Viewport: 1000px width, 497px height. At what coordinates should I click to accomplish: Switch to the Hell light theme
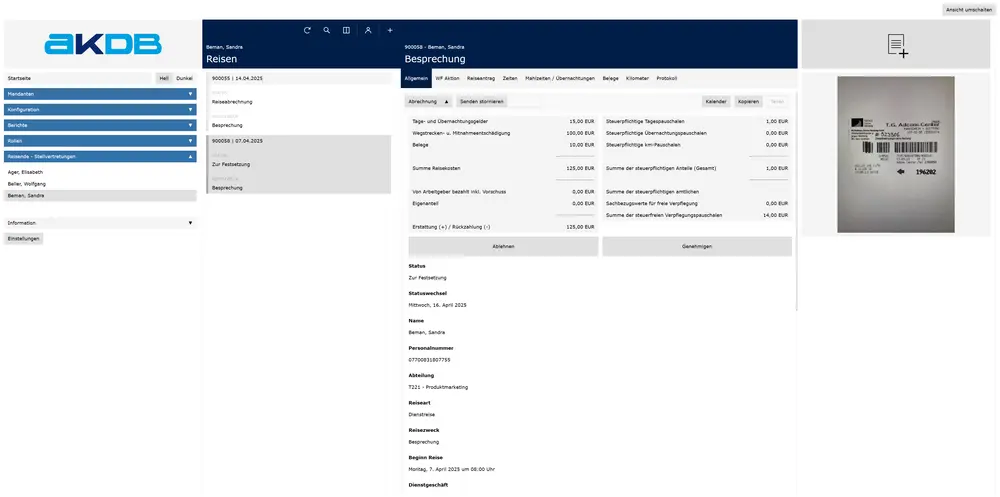coord(164,78)
